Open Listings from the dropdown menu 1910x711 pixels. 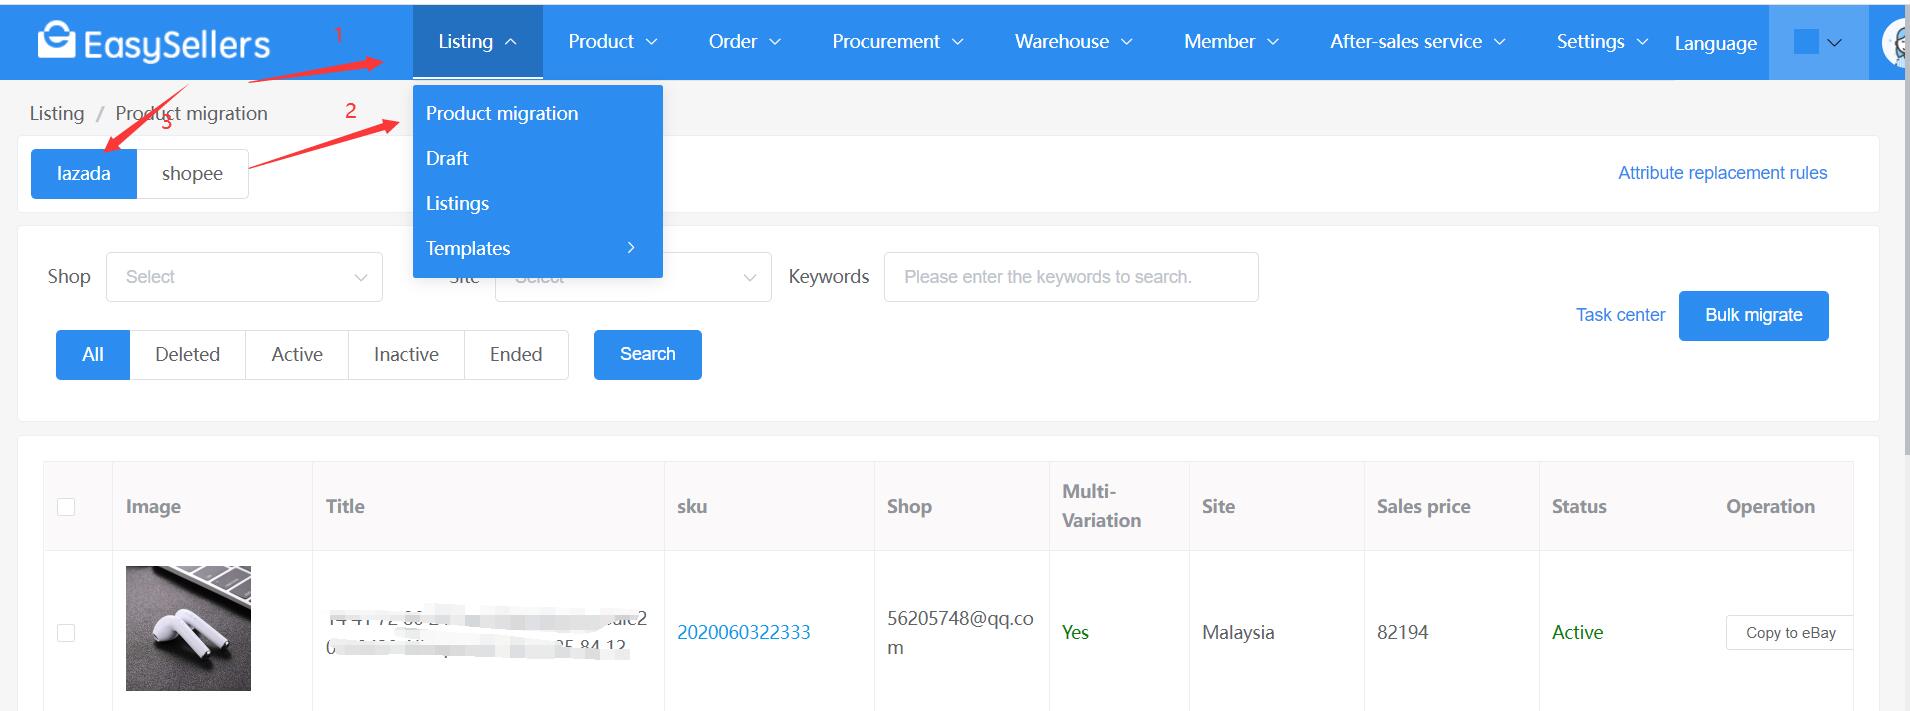point(457,203)
